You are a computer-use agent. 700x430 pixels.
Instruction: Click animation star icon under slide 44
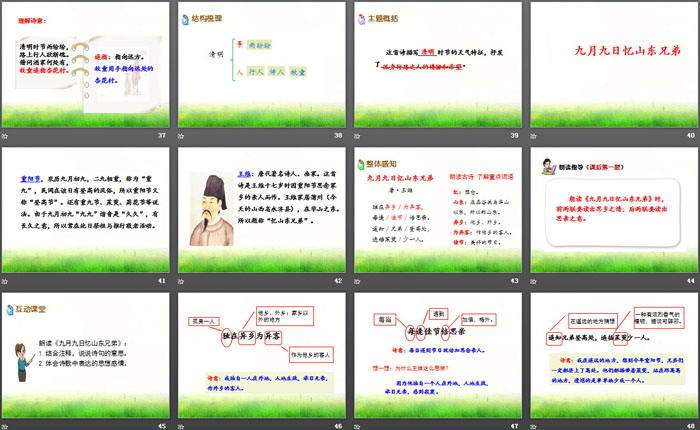[533, 281]
